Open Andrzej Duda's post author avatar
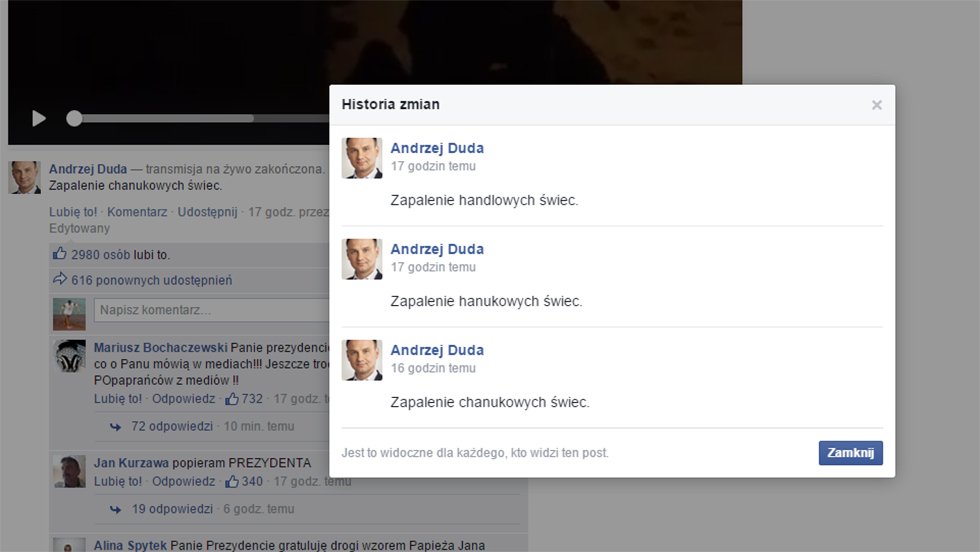The height and width of the screenshot is (552, 980). [x=25, y=177]
